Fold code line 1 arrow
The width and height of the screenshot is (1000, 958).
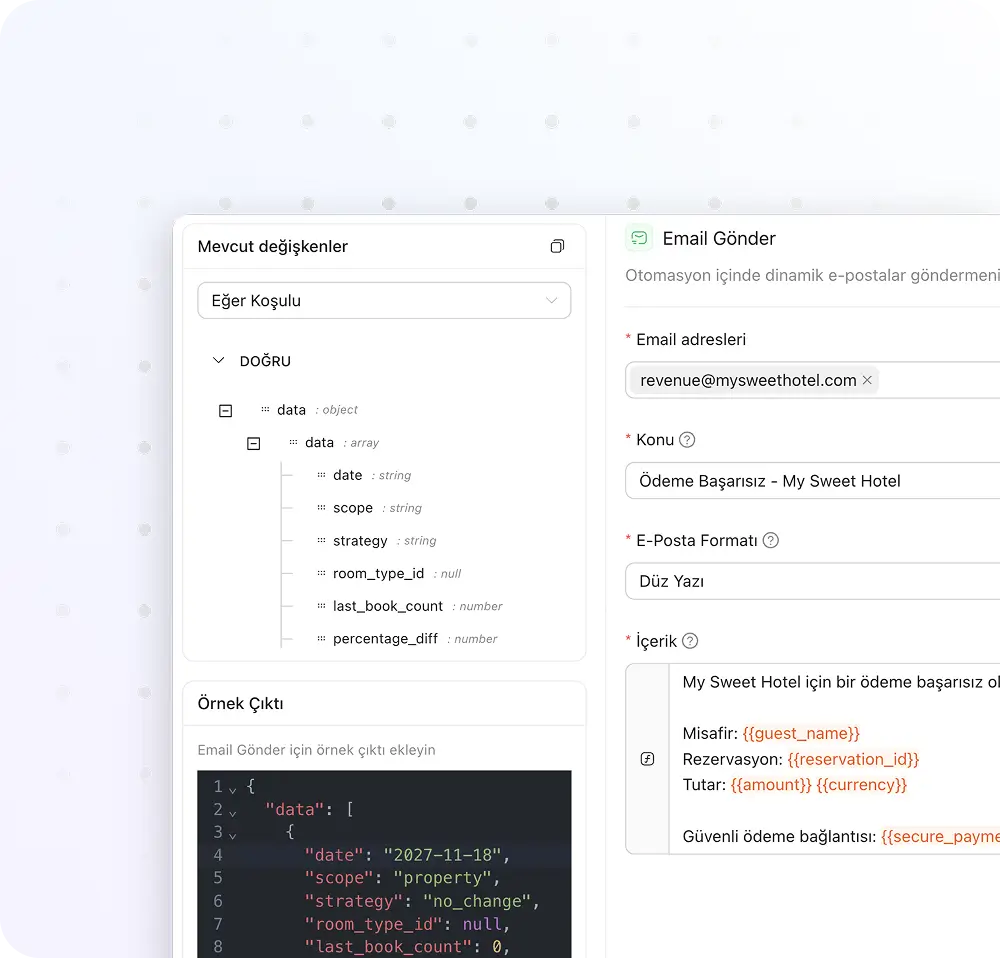(233, 791)
